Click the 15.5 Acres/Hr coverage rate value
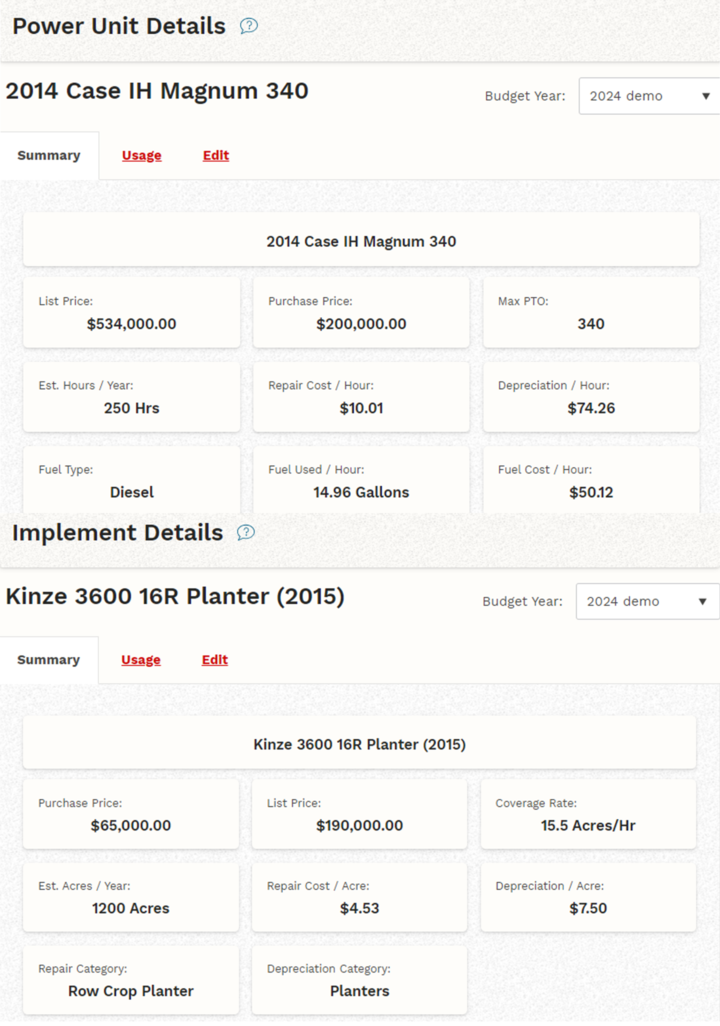Viewport: 720px width, 1026px height. 588,826
